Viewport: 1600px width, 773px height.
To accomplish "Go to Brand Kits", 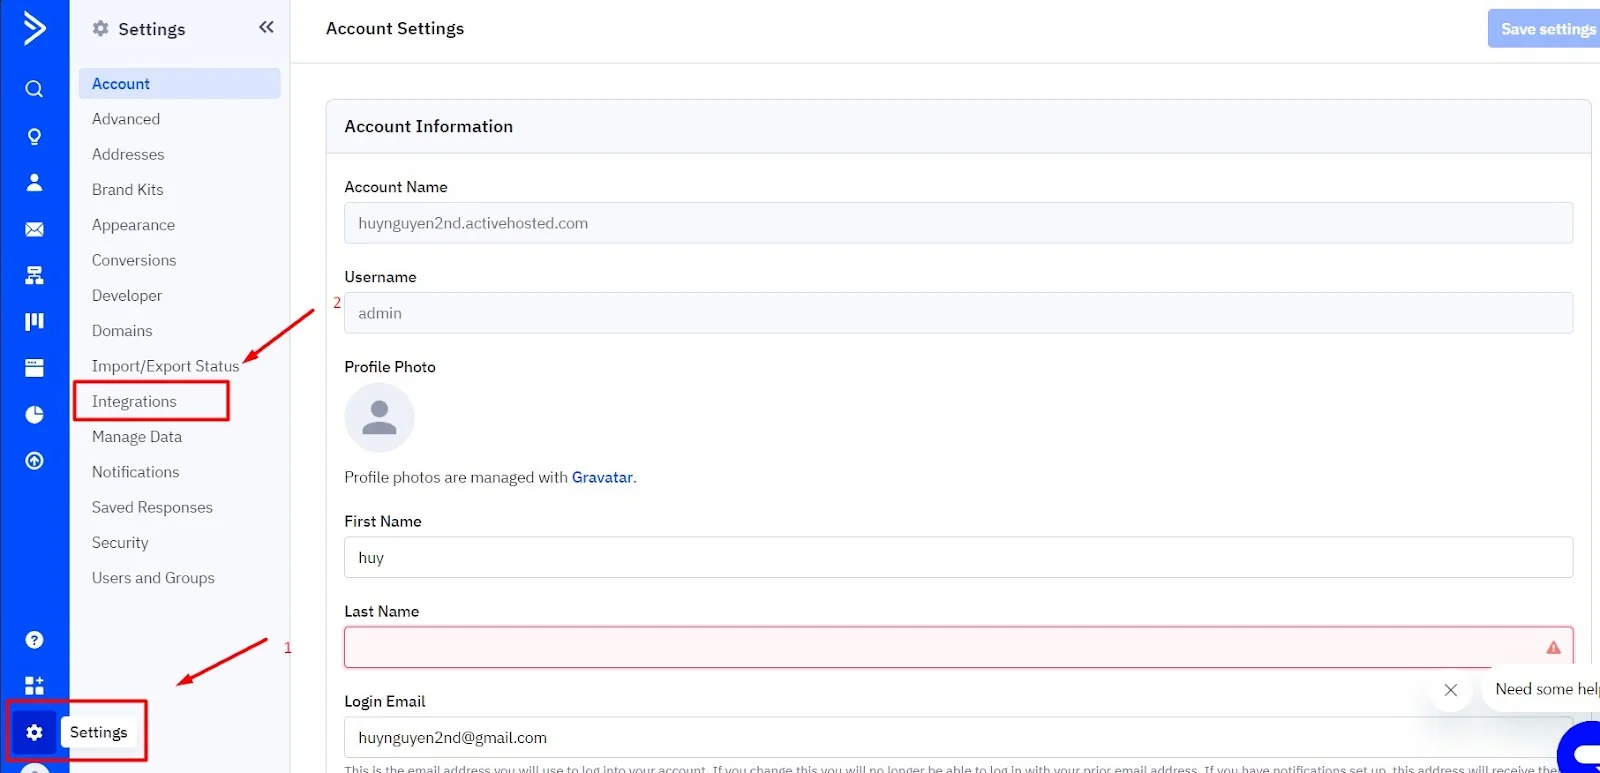I will [128, 190].
